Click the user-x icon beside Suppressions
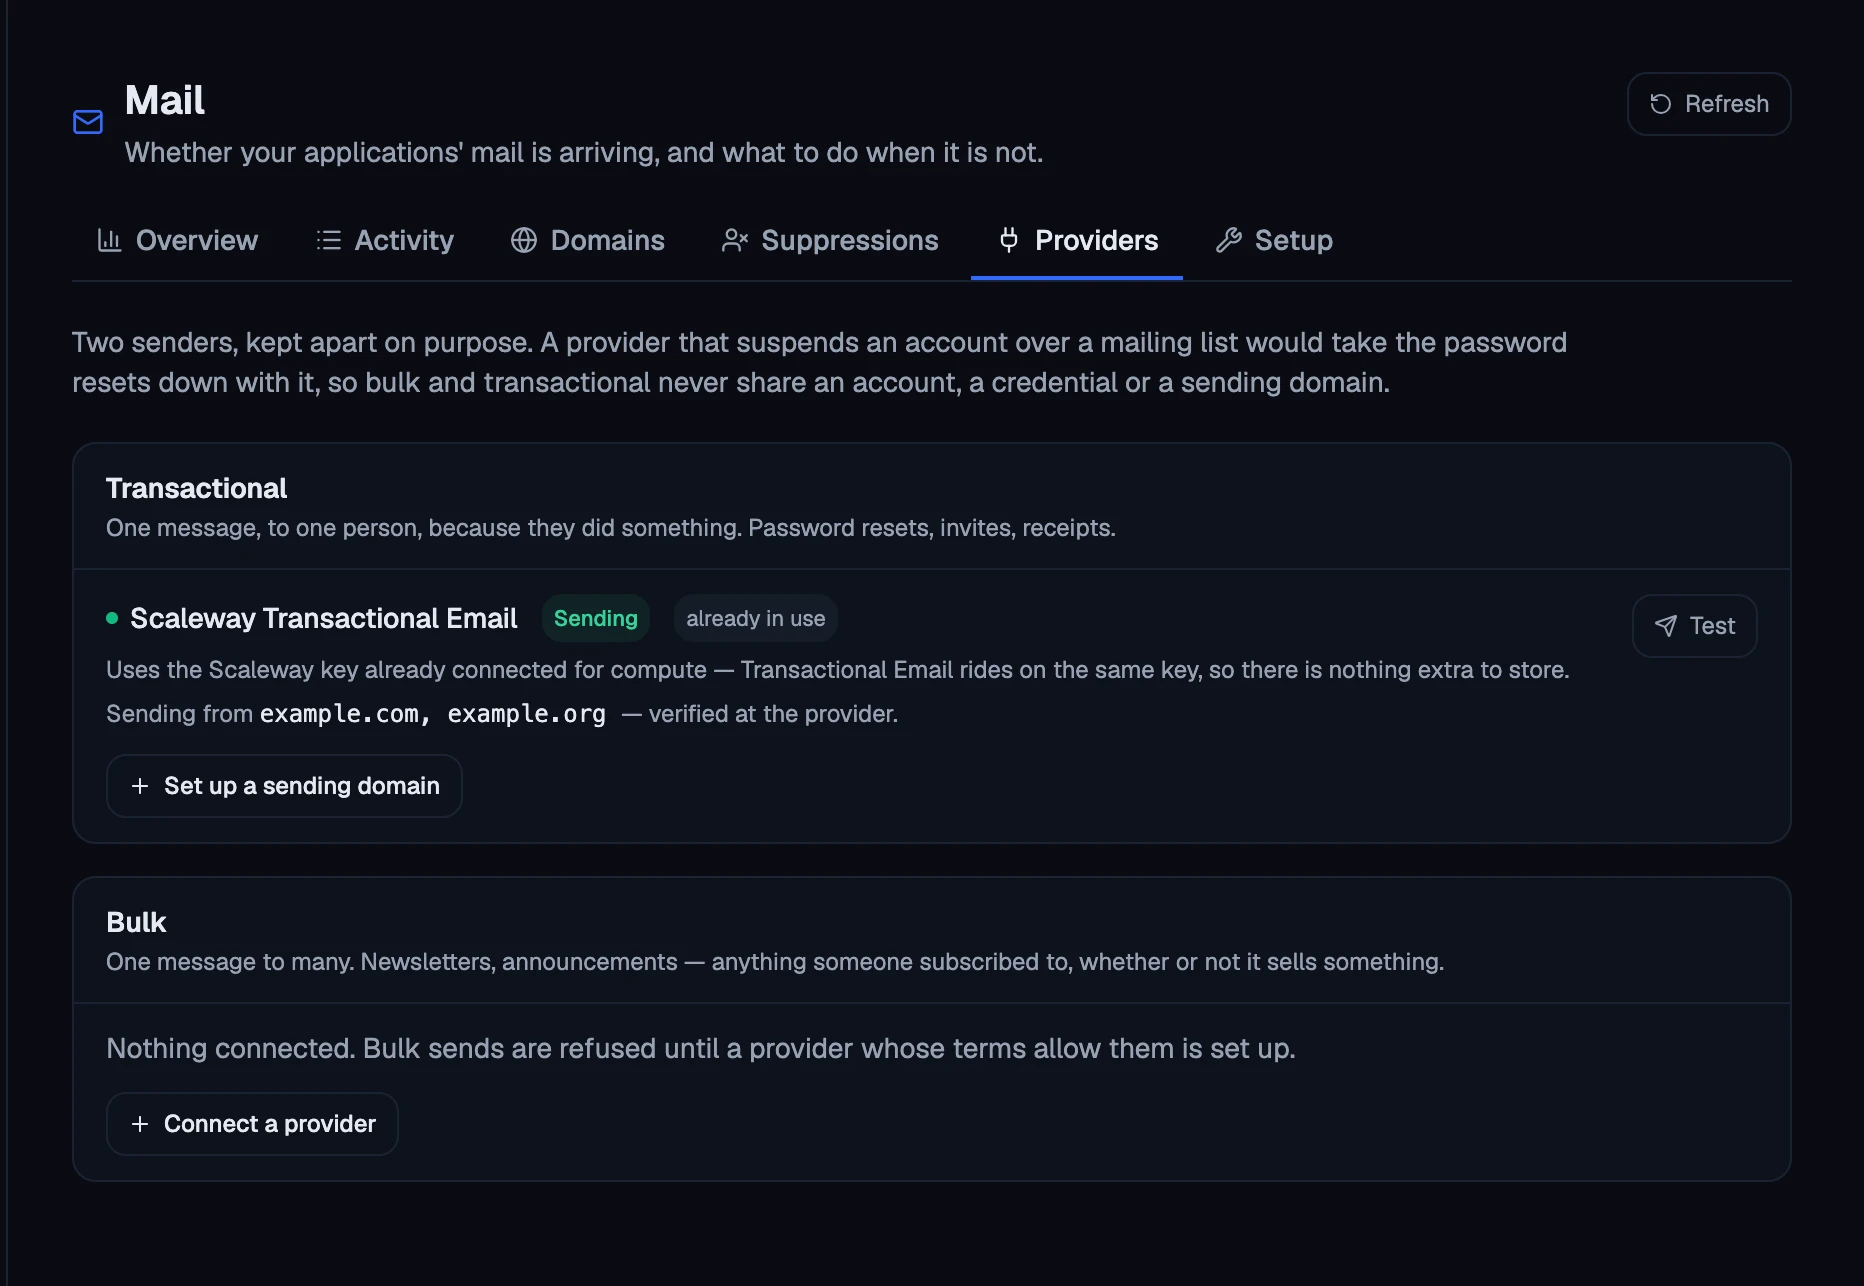 (x=735, y=240)
